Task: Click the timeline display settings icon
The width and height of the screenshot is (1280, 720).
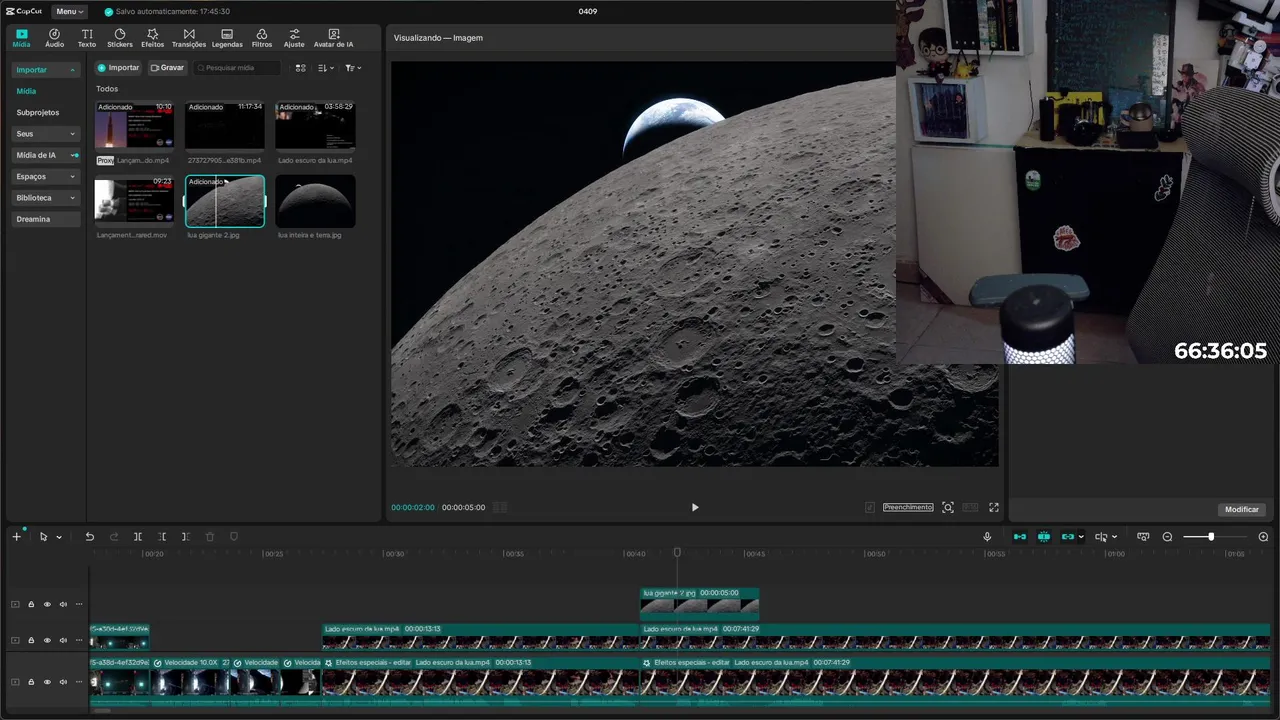Action: point(1144,537)
